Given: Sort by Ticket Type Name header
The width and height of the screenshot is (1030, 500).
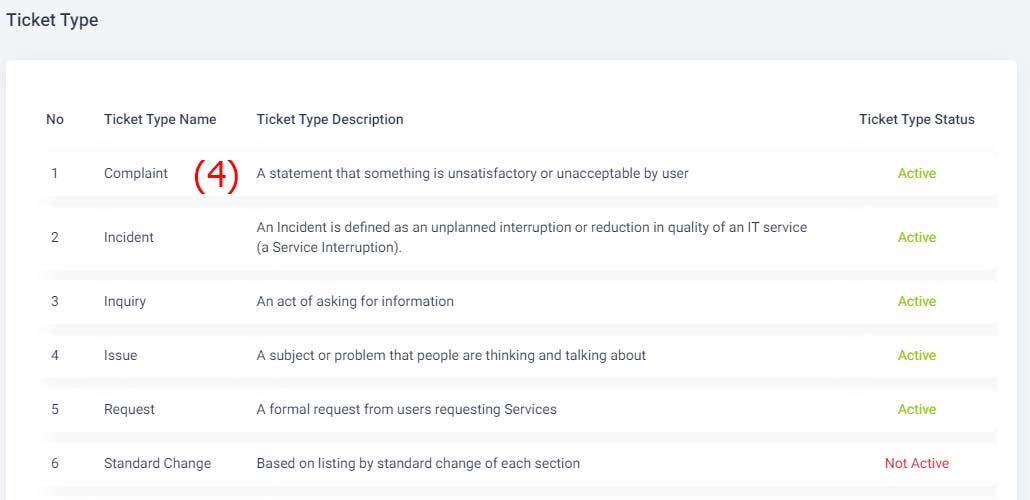Looking at the screenshot, I should coord(160,120).
